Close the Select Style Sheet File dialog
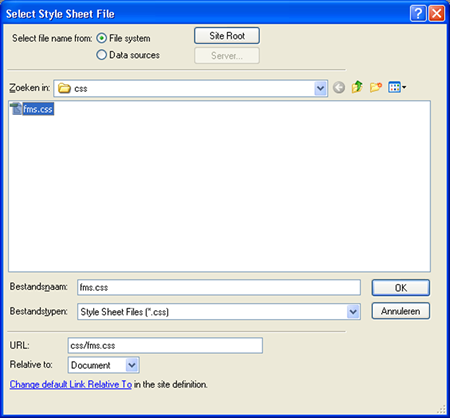450x418 pixels. pyautogui.click(x=436, y=14)
